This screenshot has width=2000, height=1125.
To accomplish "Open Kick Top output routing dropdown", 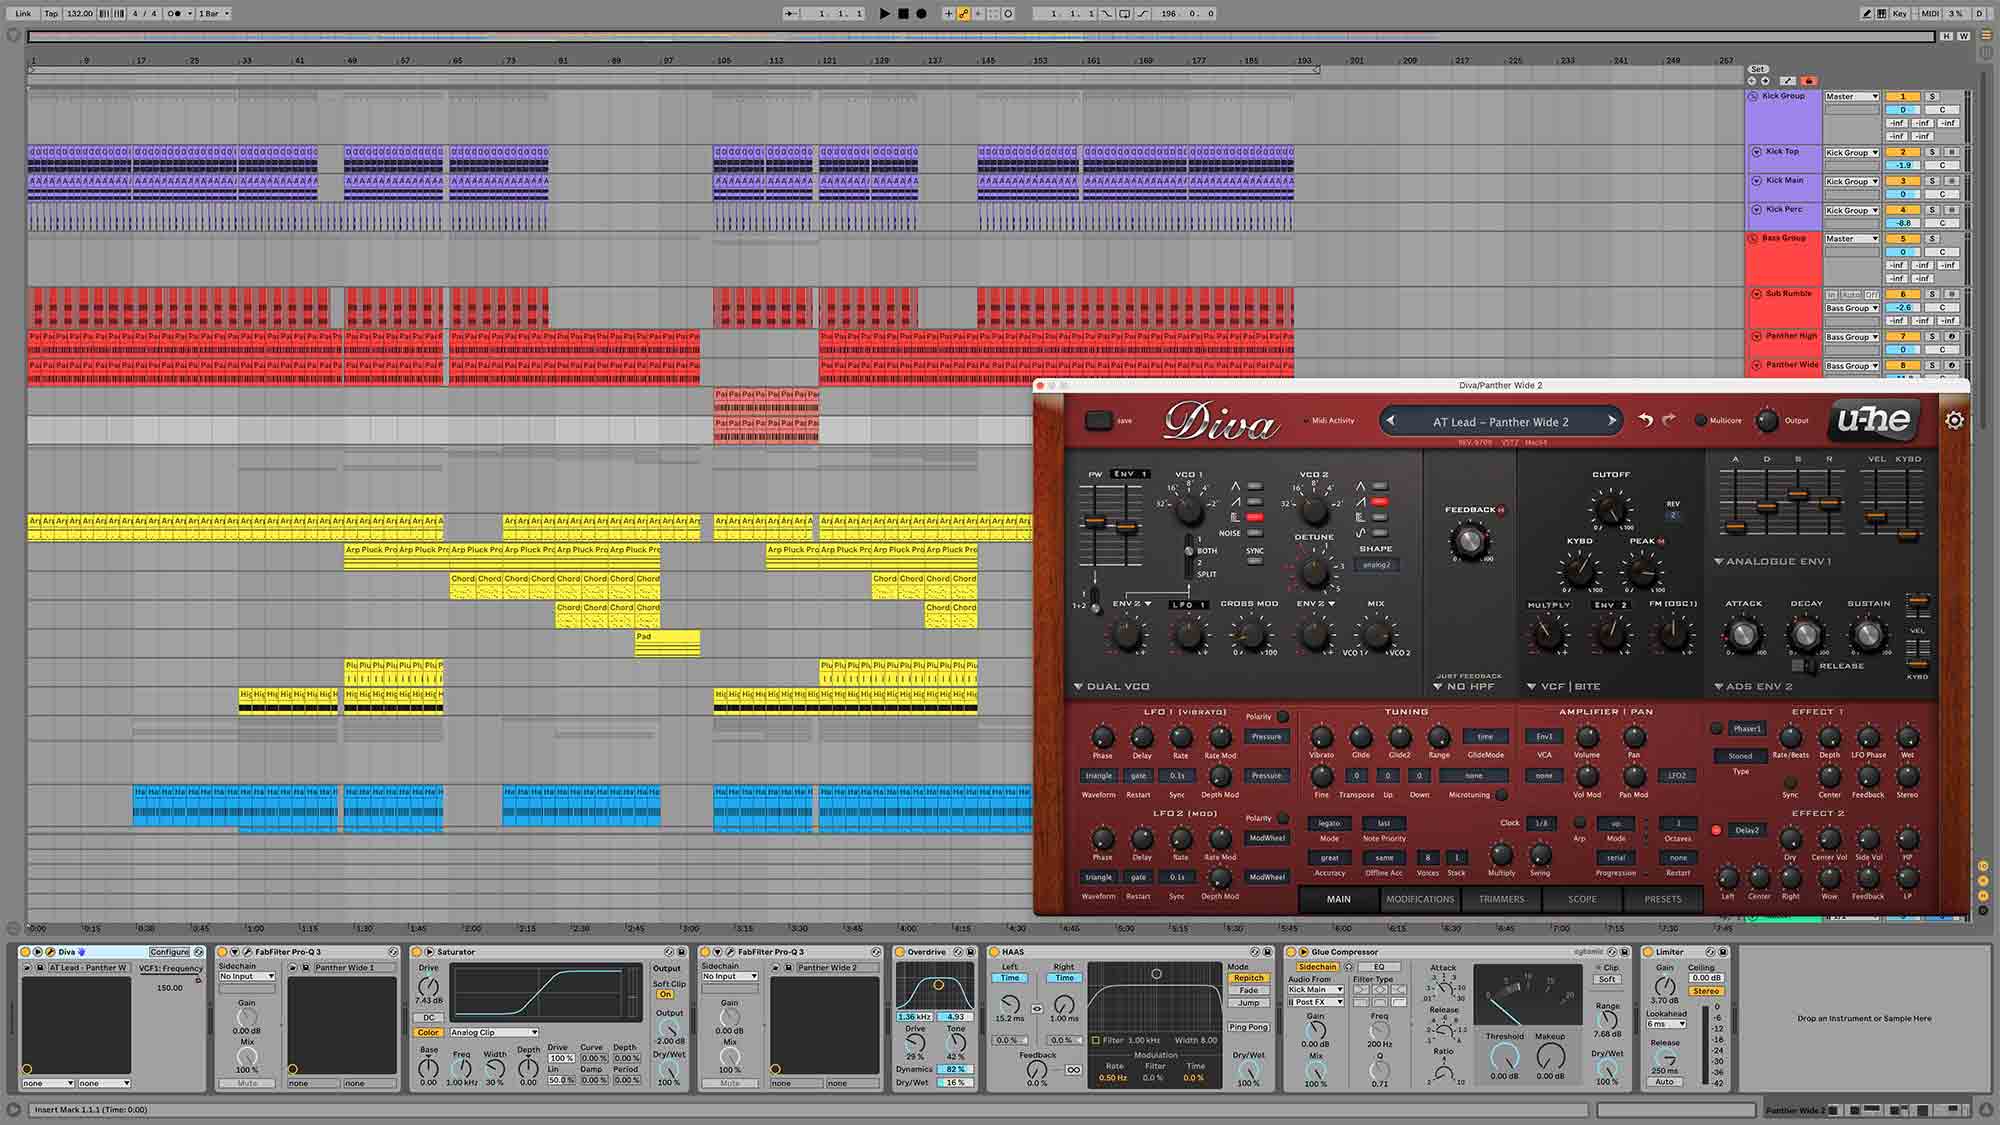I will [1851, 153].
